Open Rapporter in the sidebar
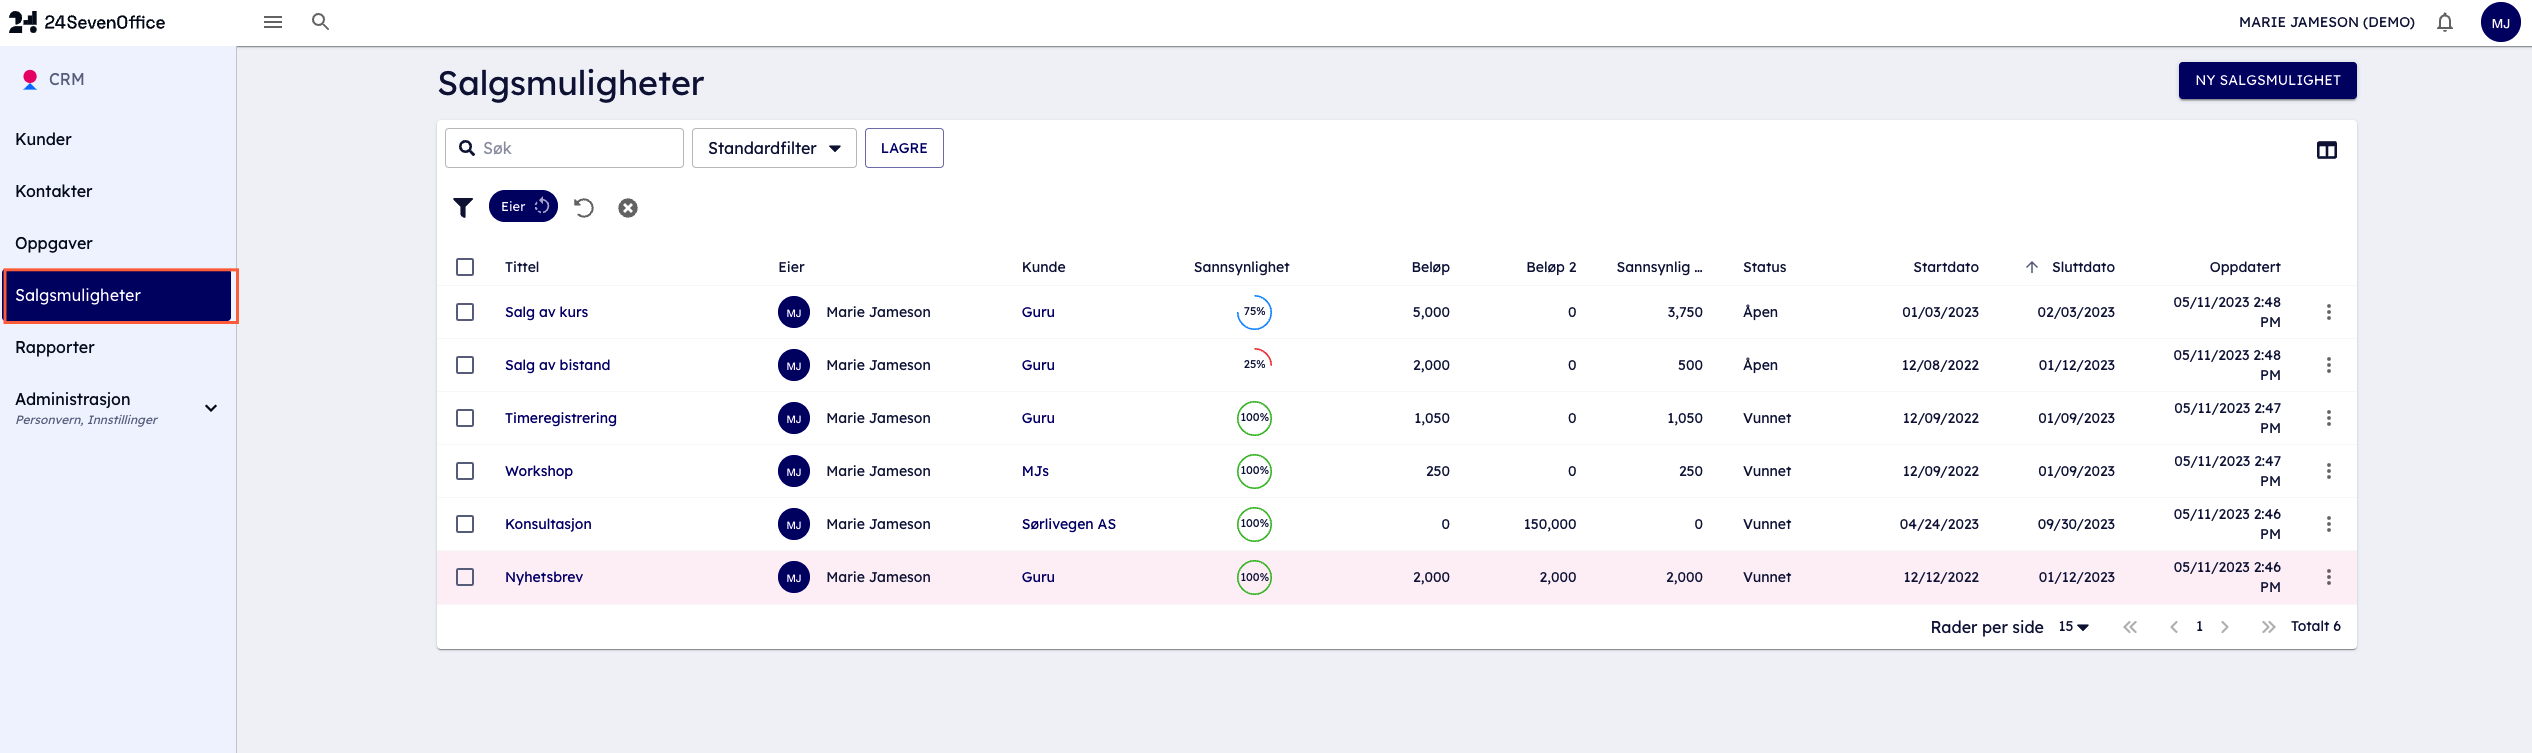 click(55, 347)
